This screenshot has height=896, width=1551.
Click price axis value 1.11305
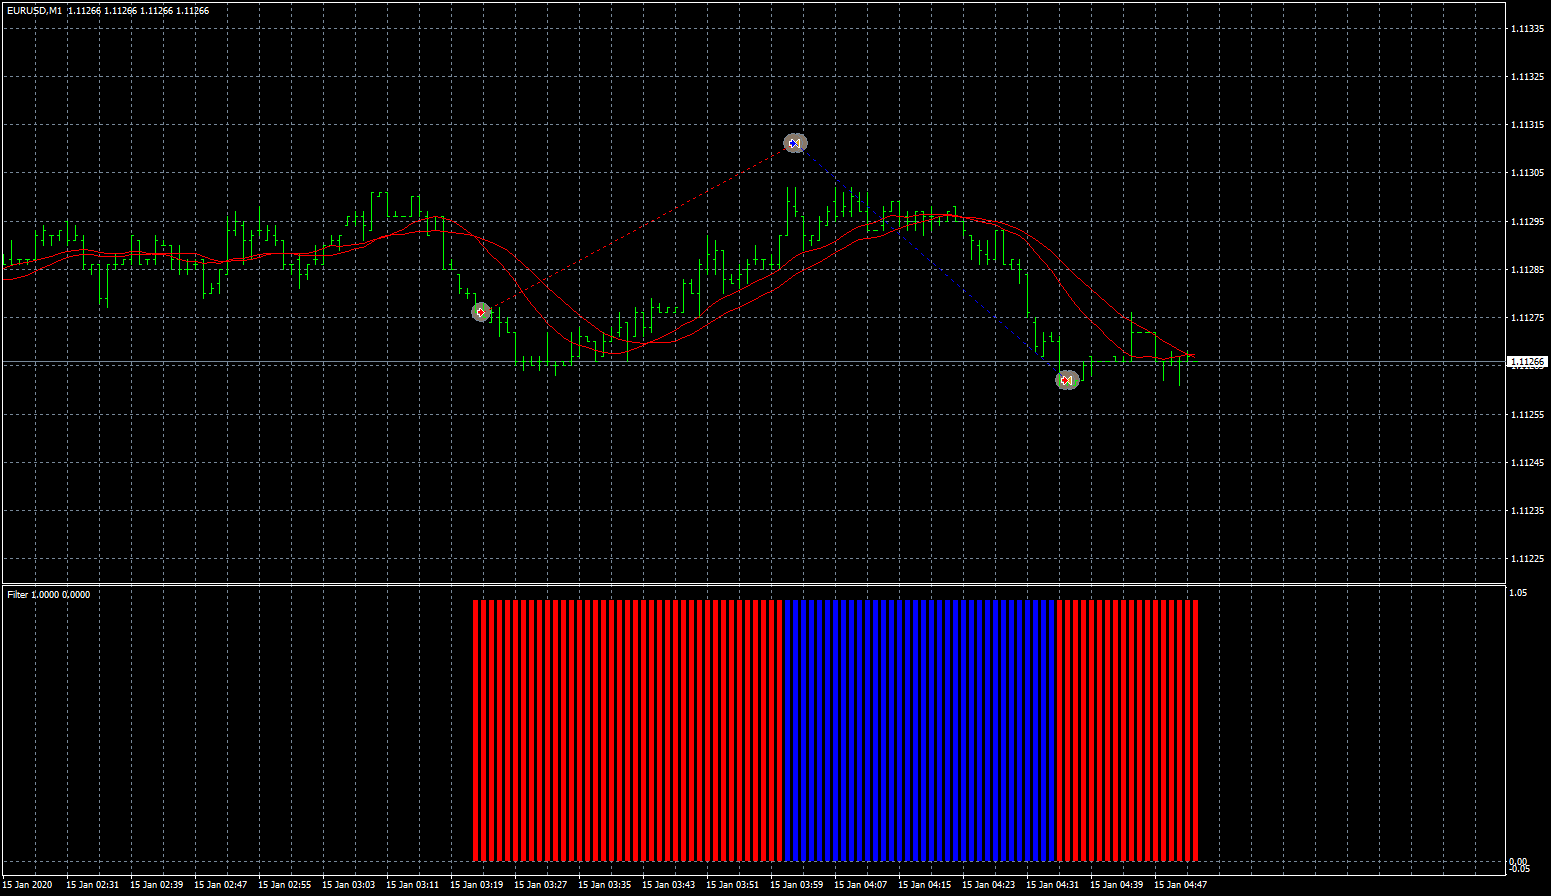[1526, 173]
